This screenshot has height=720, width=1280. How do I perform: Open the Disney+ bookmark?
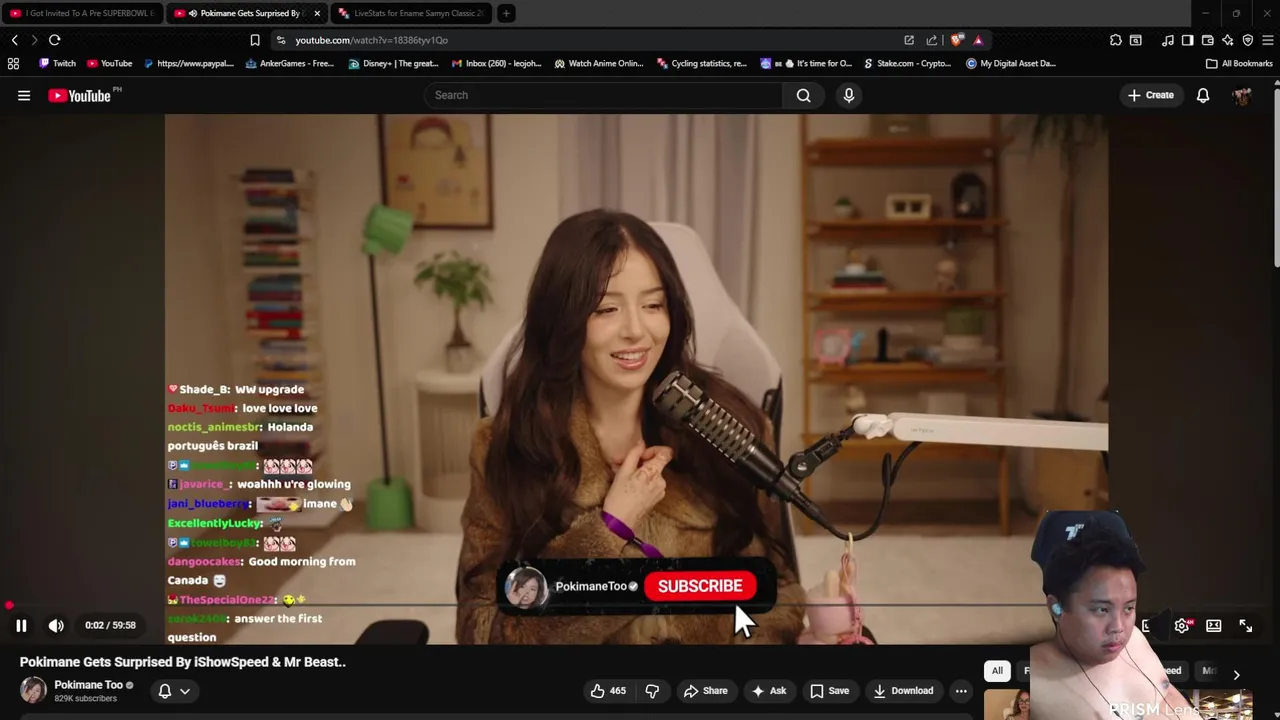[393, 63]
